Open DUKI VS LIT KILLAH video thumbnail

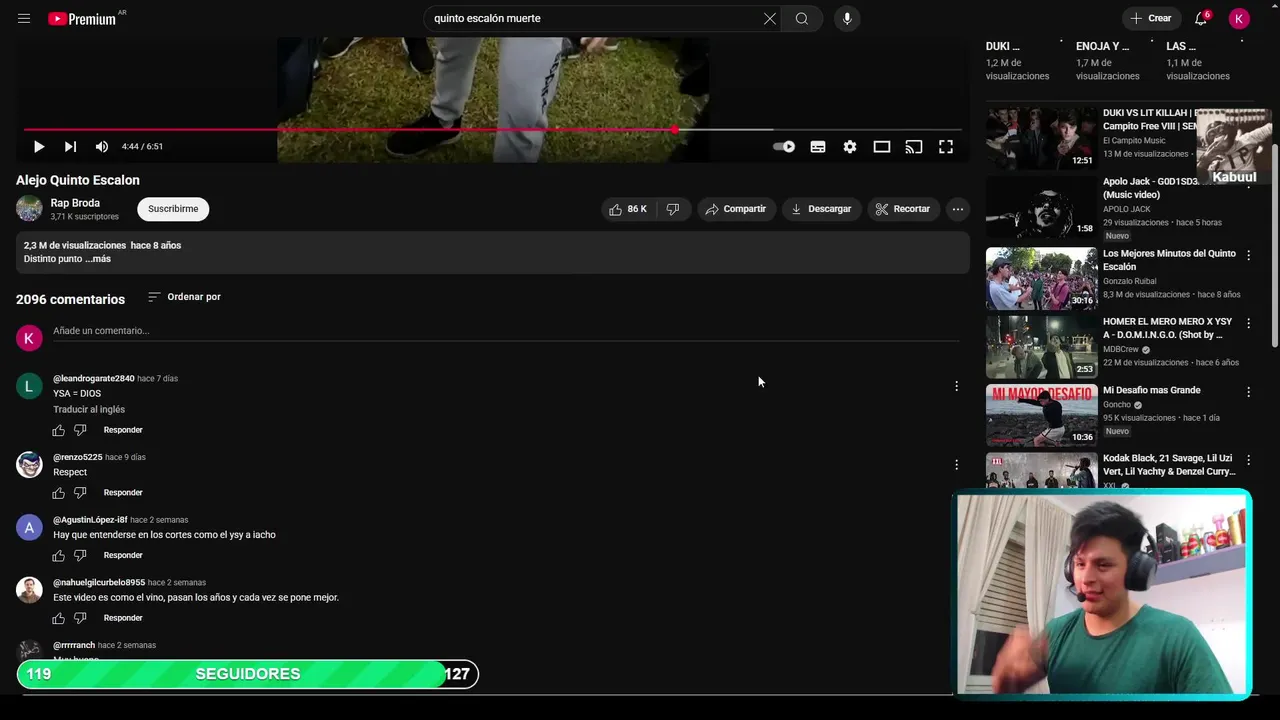pyautogui.click(x=1041, y=138)
